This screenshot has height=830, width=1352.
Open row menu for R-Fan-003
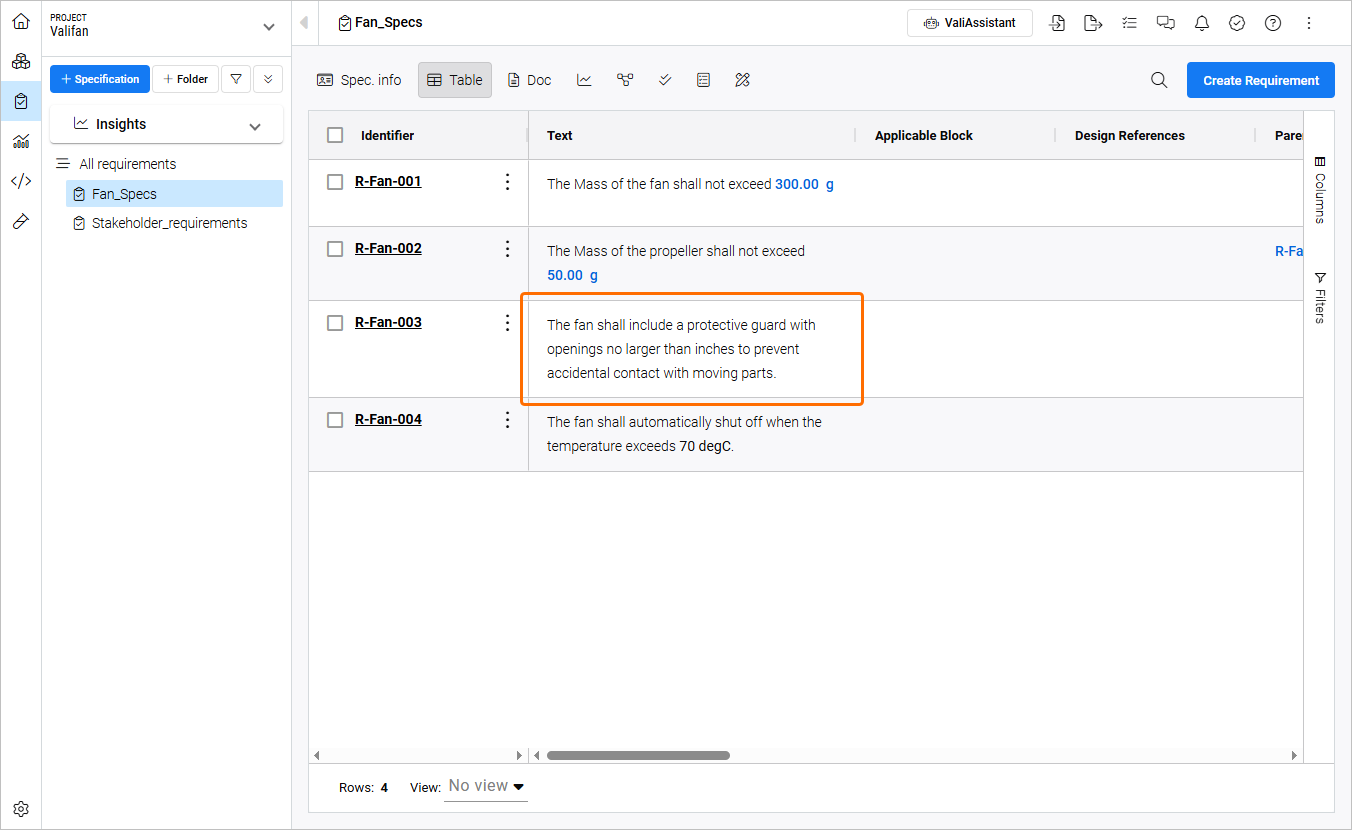[x=507, y=322]
